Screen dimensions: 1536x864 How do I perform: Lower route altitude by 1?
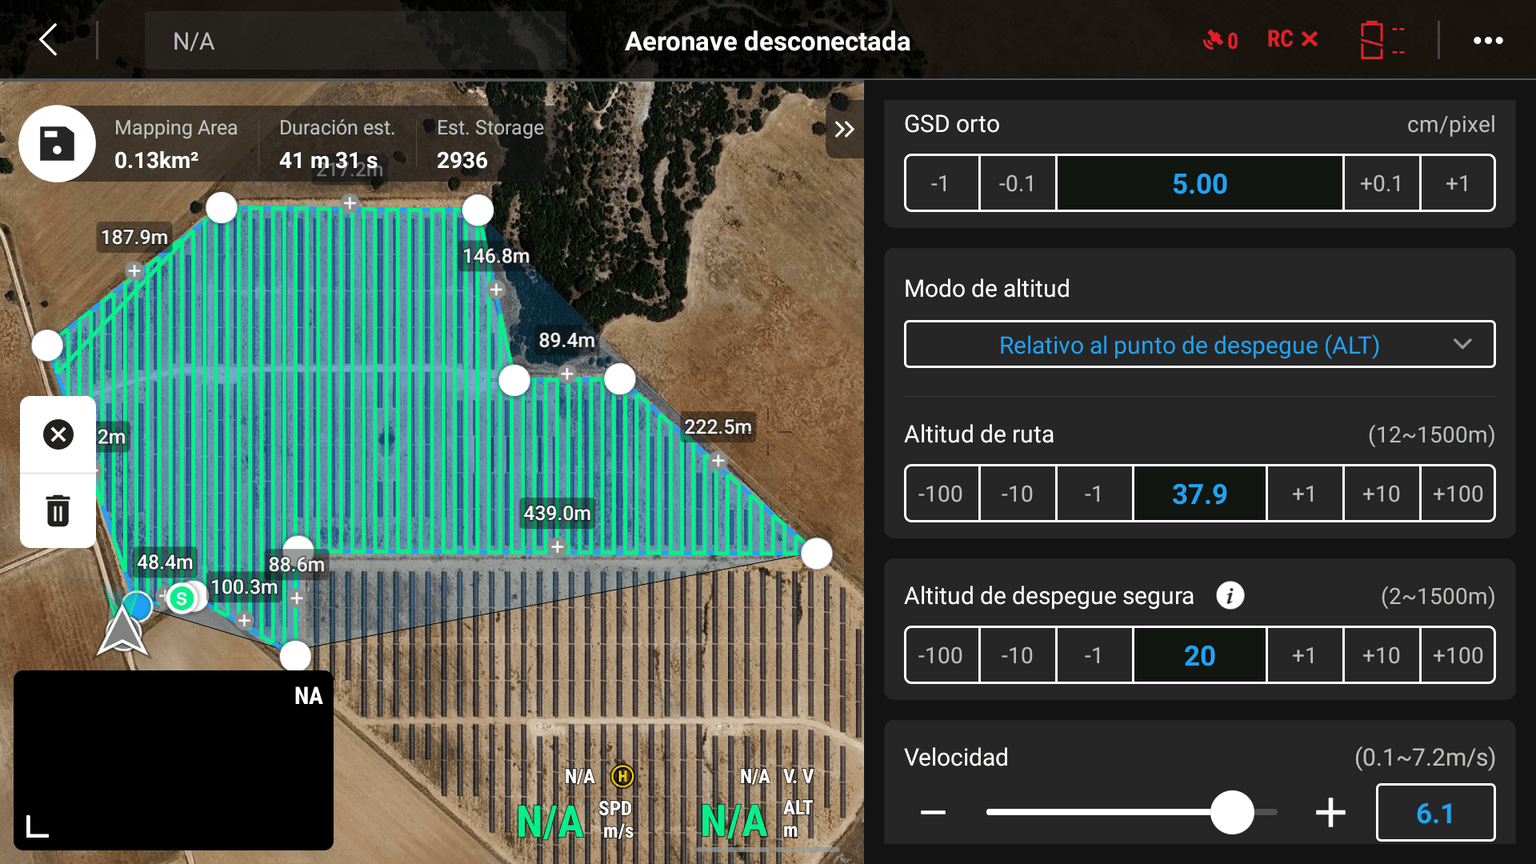click(1093, 493)
